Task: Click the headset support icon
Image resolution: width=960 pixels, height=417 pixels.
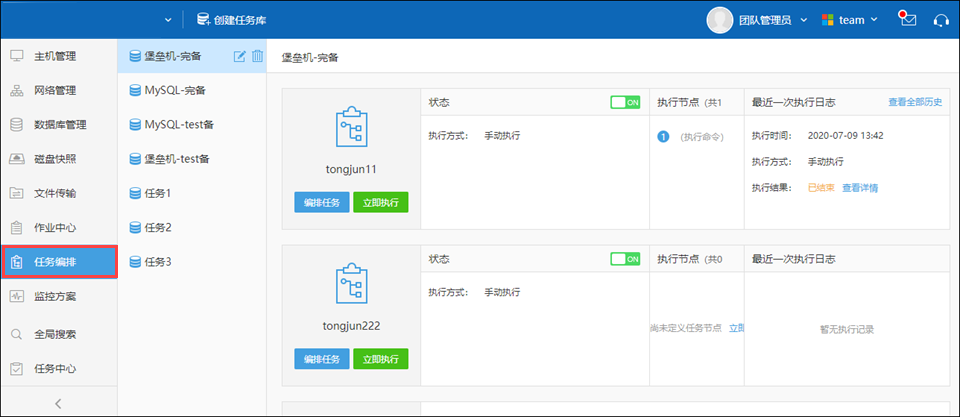Action: 940,19
